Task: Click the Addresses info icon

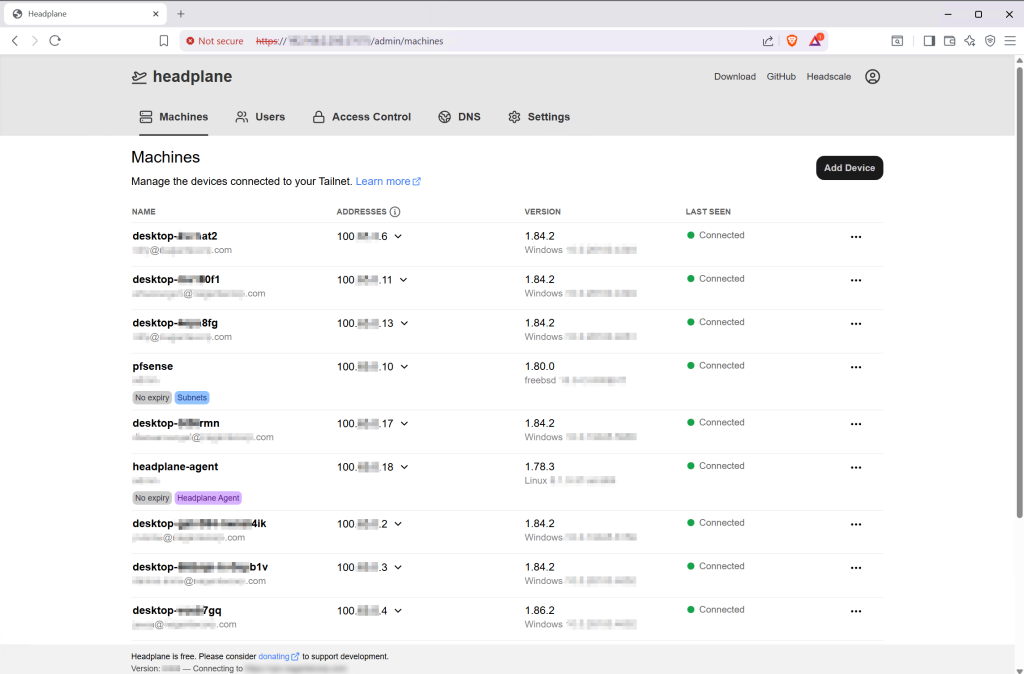Action: (394, 212)
